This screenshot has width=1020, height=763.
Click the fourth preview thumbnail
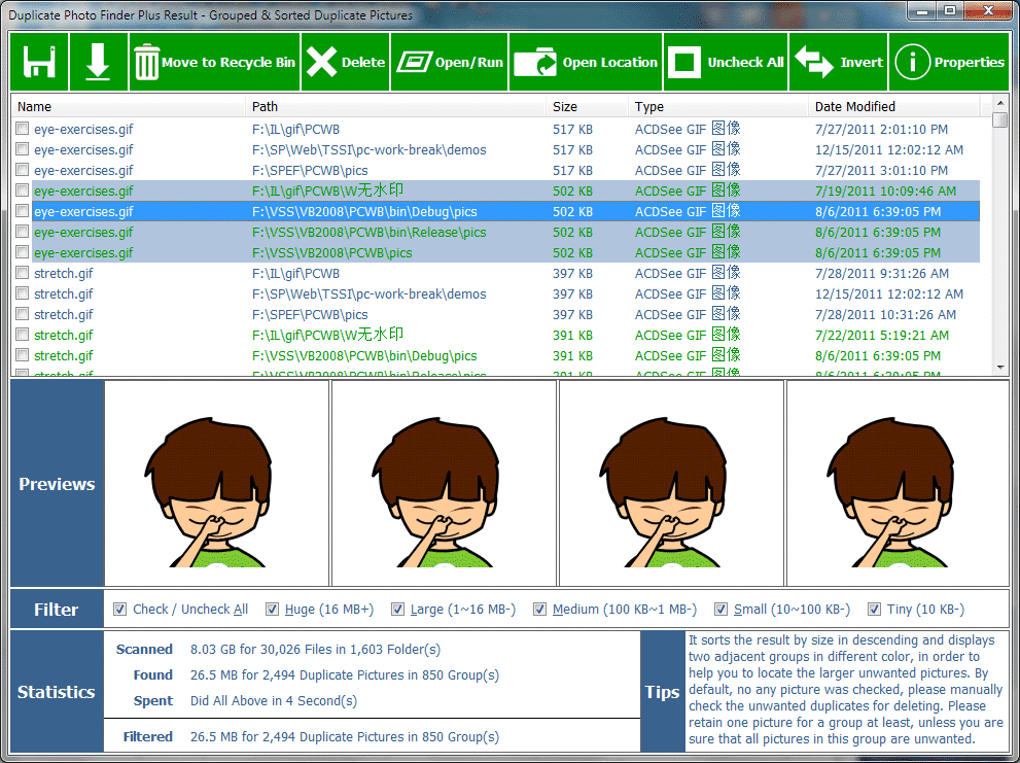tap(898, 483)
